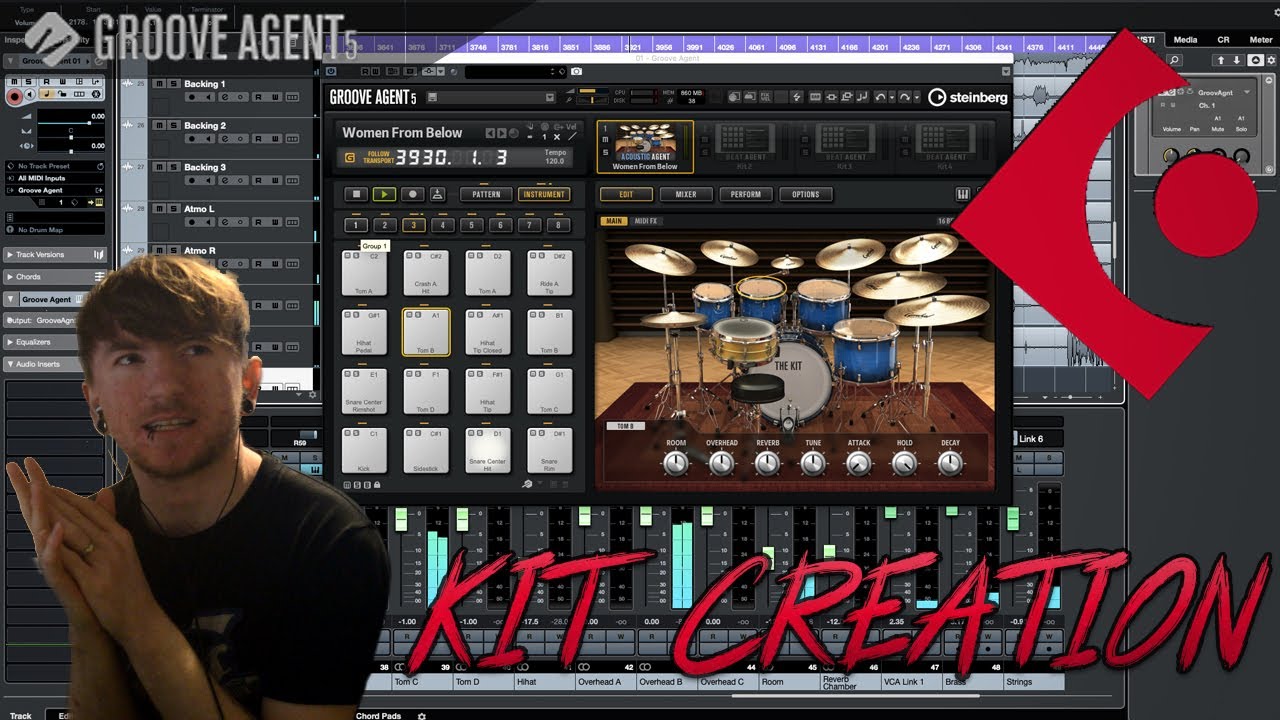Open the Mixer page tab
Screen dimensions: 1280x720
tap(686, 194)
